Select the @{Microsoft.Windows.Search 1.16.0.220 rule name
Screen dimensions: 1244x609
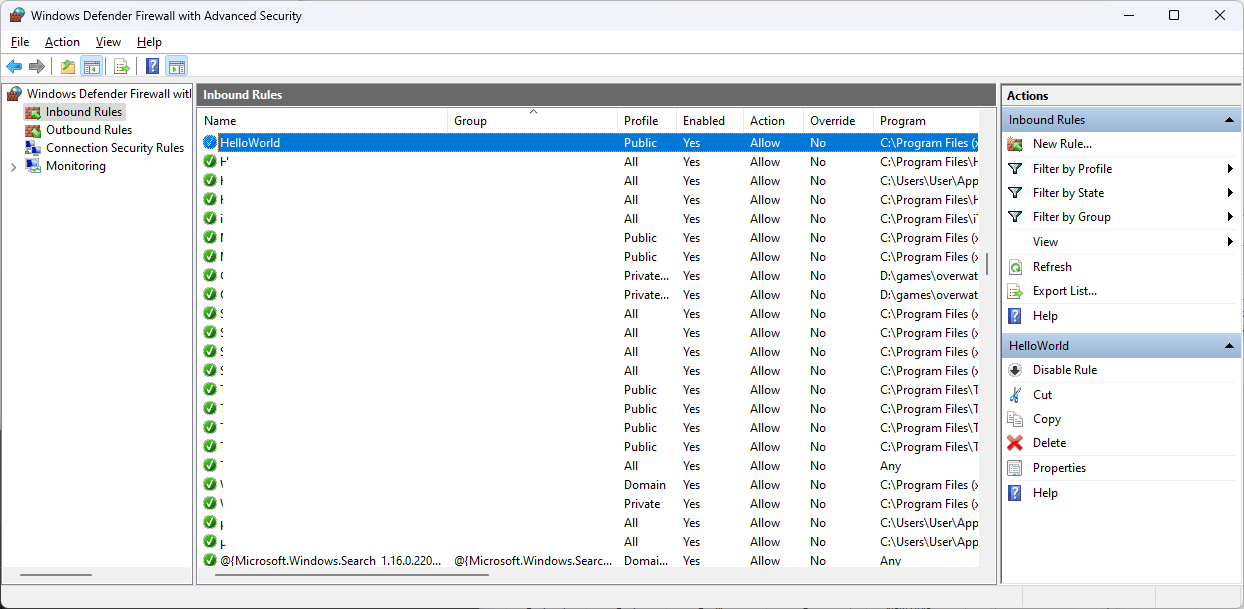[x=330, y=561]
